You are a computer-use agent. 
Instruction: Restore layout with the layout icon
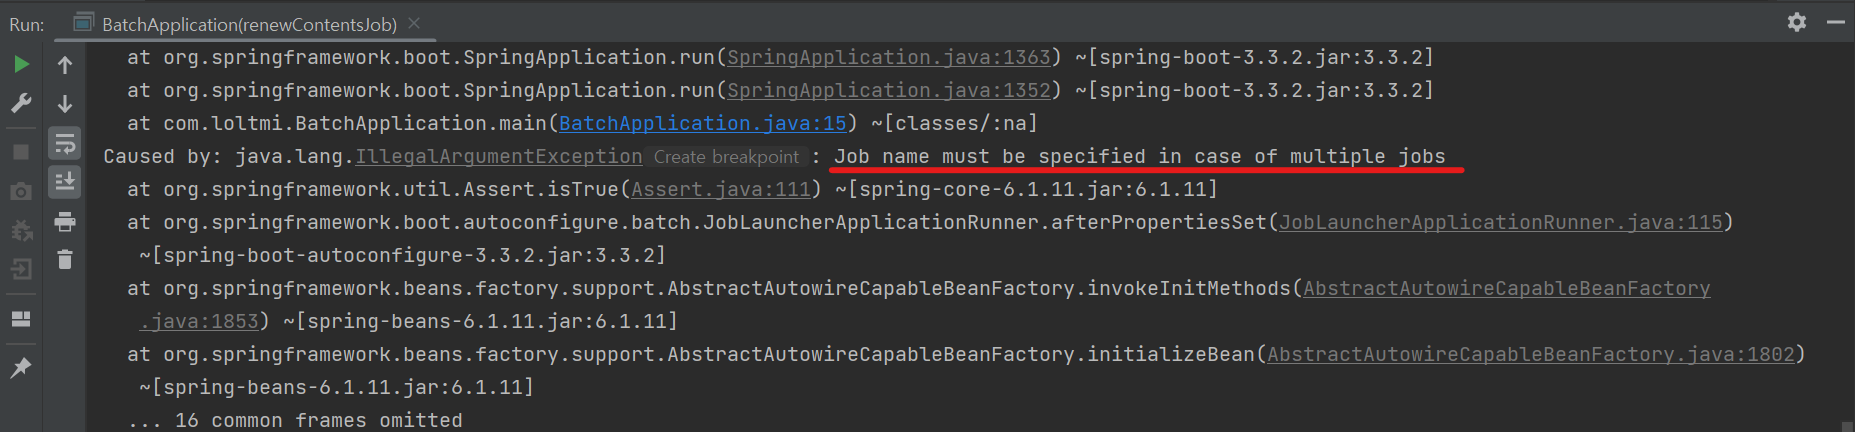coord(21,319)
